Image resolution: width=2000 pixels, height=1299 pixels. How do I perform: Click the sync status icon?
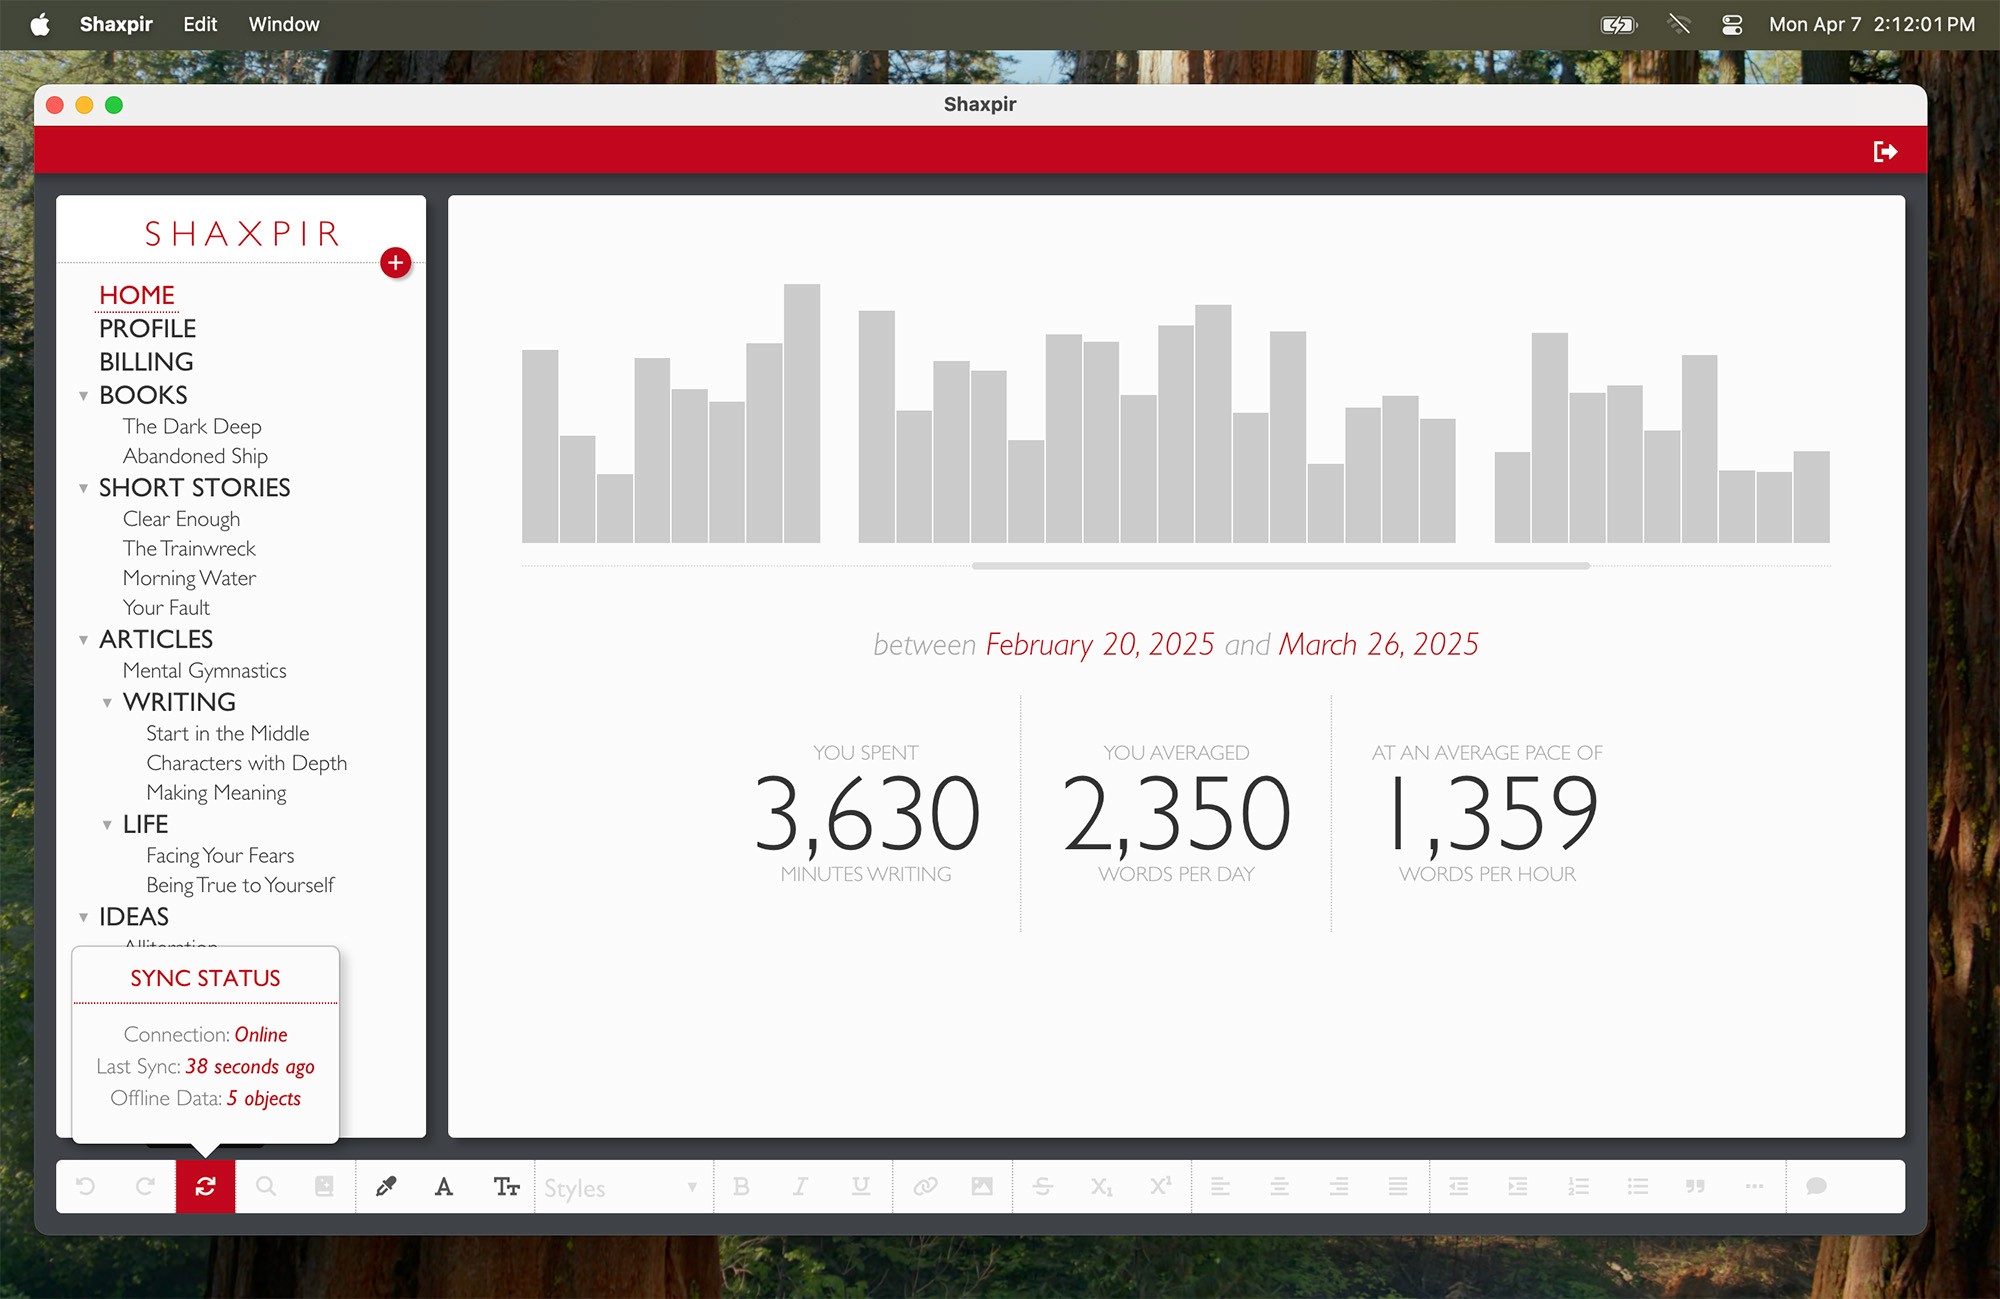coord(205,1186)
